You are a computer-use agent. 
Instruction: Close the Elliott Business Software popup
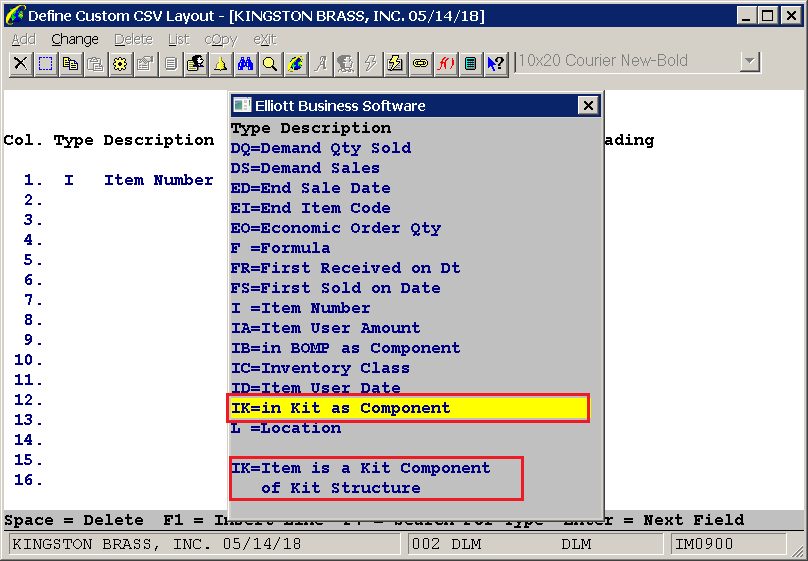tap(587, 106)
